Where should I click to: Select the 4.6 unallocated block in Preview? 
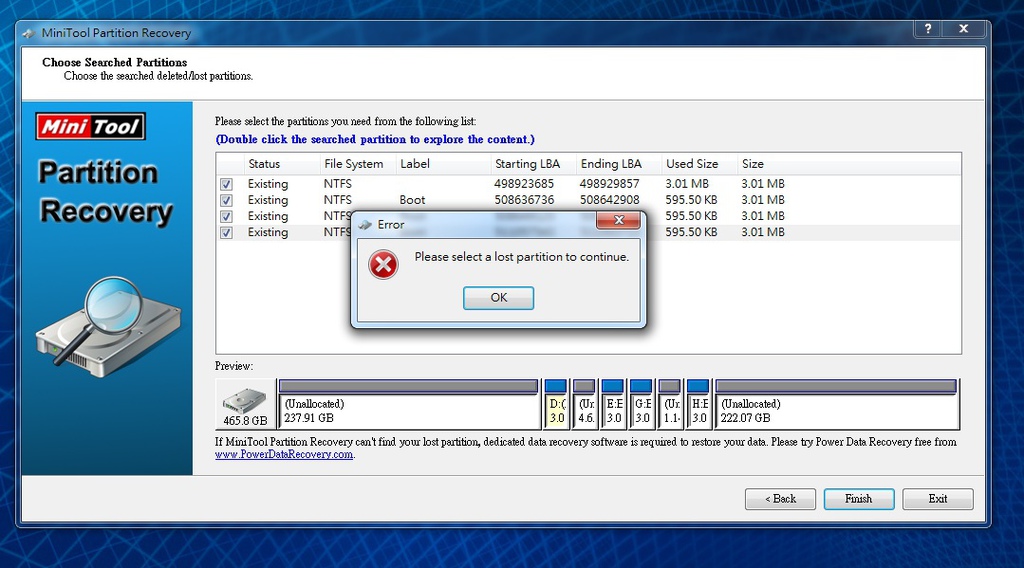[584, 404]
